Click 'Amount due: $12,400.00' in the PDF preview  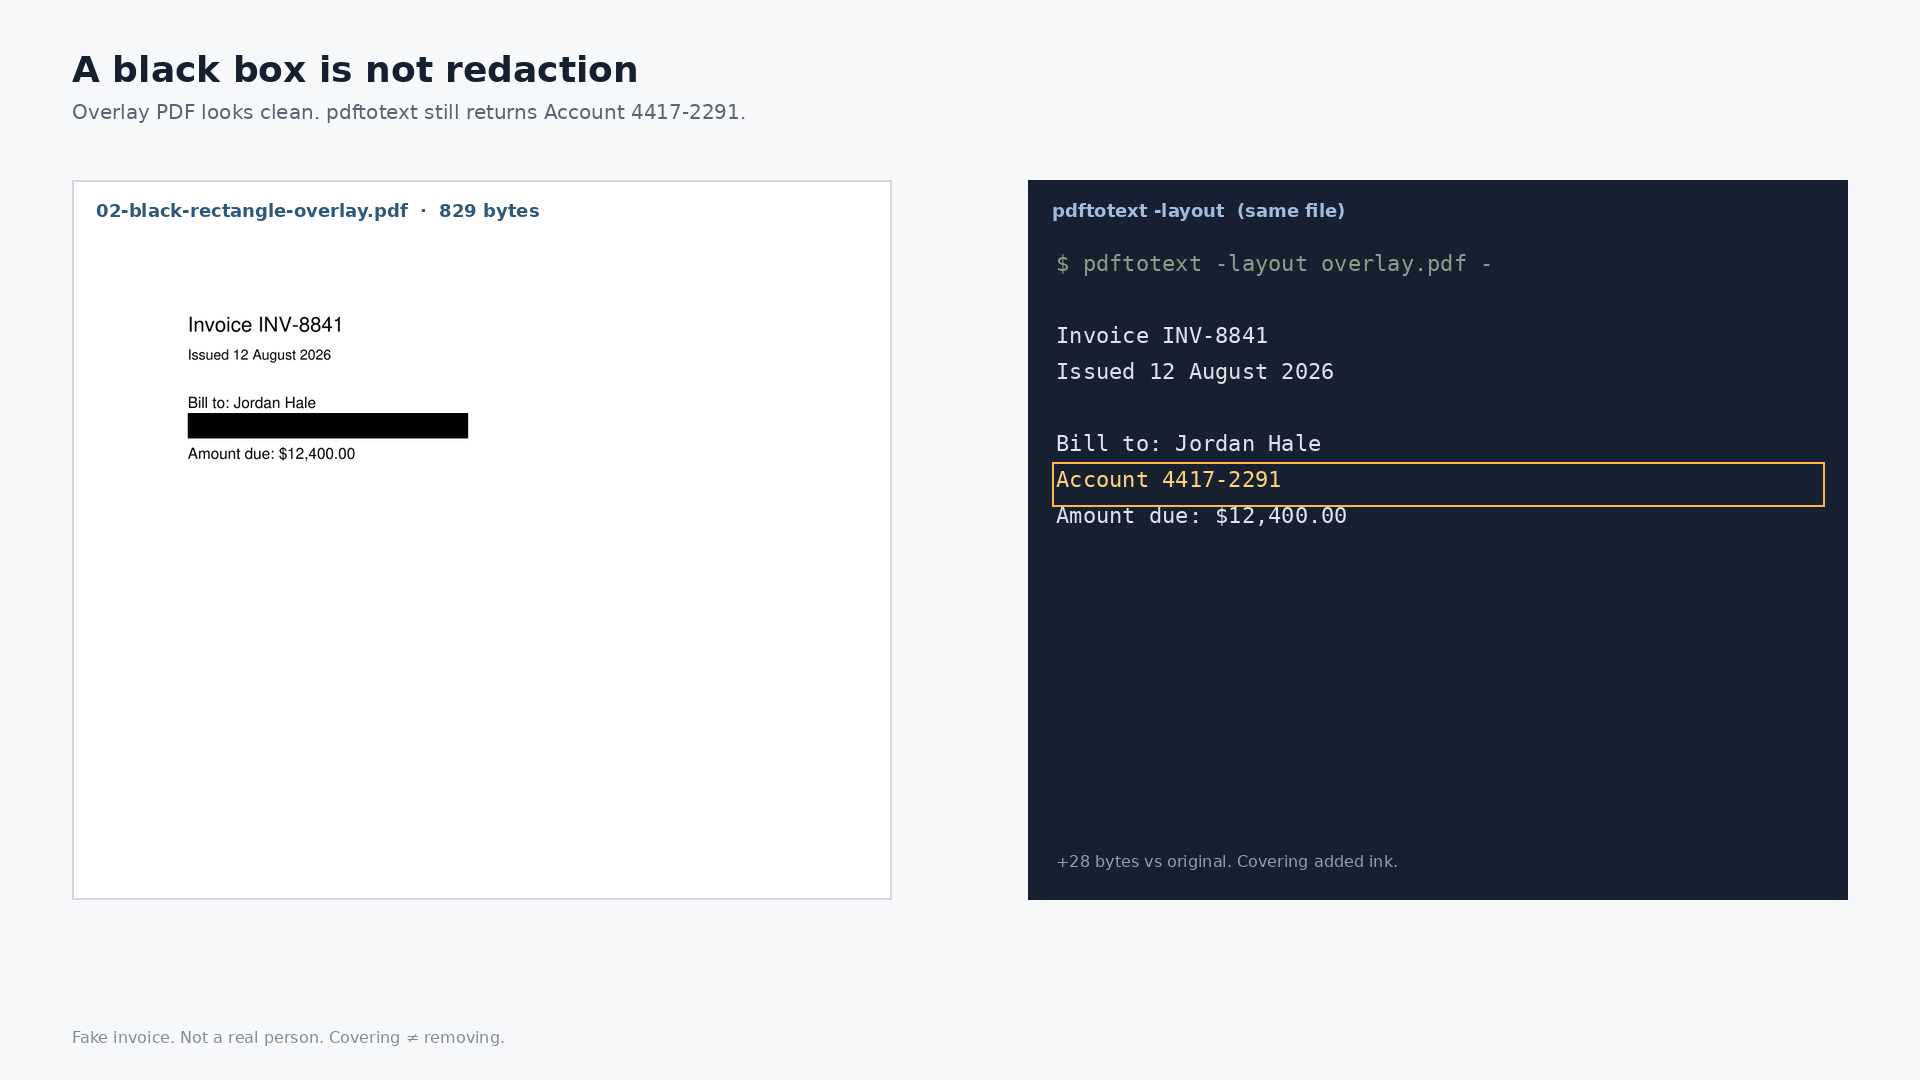click(x=271, y=454)
